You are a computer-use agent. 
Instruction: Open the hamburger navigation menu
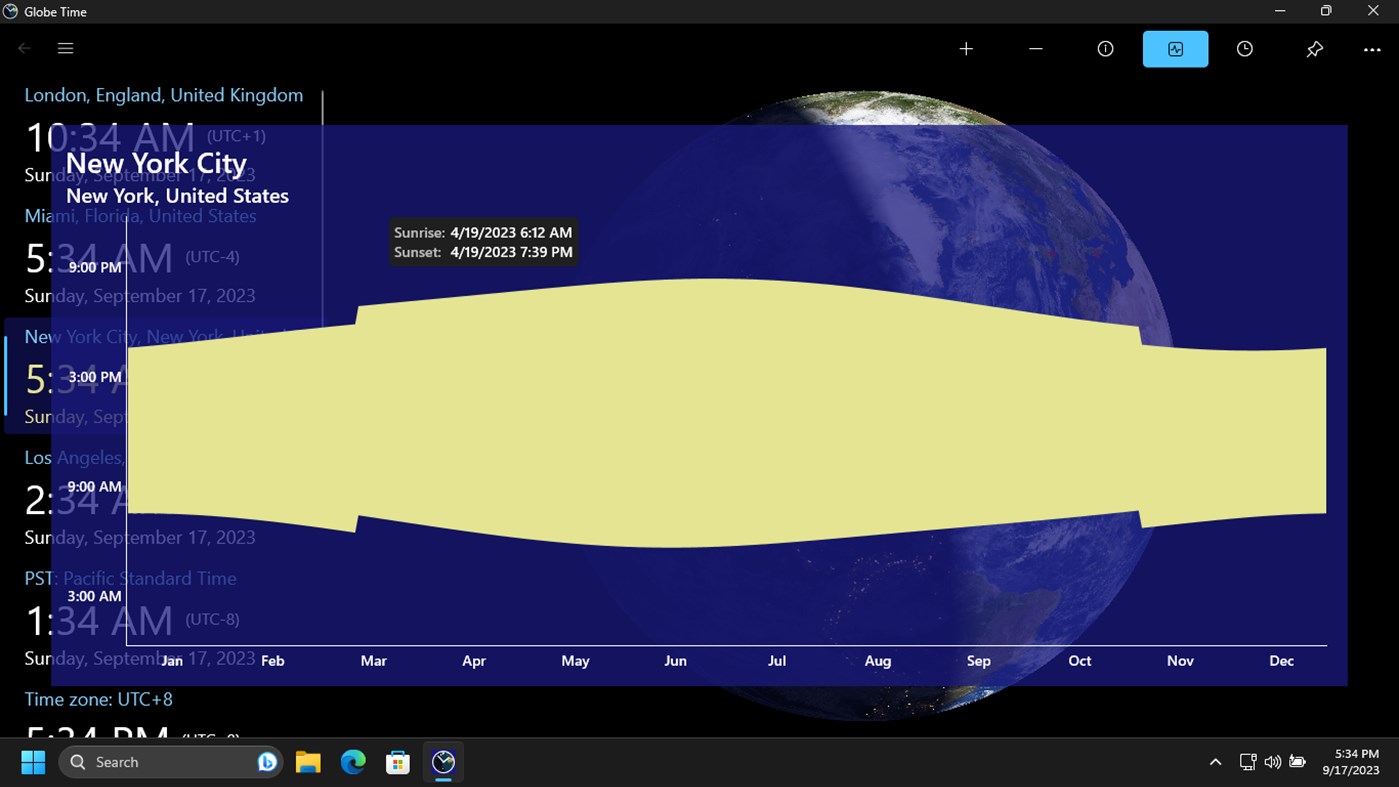point(66,48)
